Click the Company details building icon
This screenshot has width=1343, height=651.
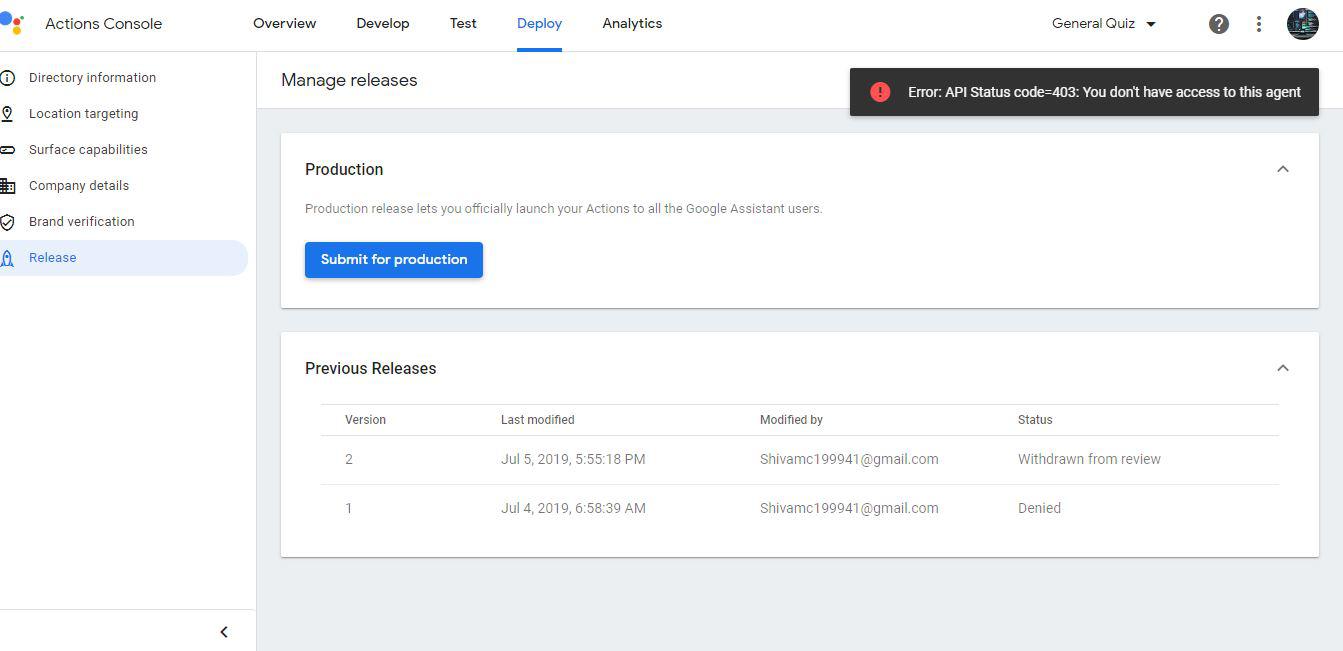(x=11, y=185)
